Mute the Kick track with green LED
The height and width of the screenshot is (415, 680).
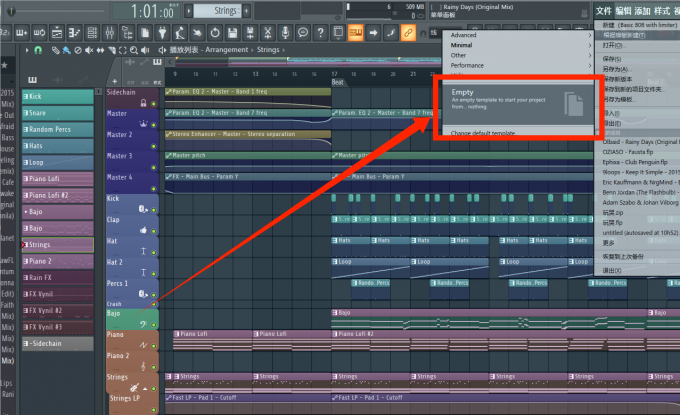pyautogui.click(x=154, y=209)
